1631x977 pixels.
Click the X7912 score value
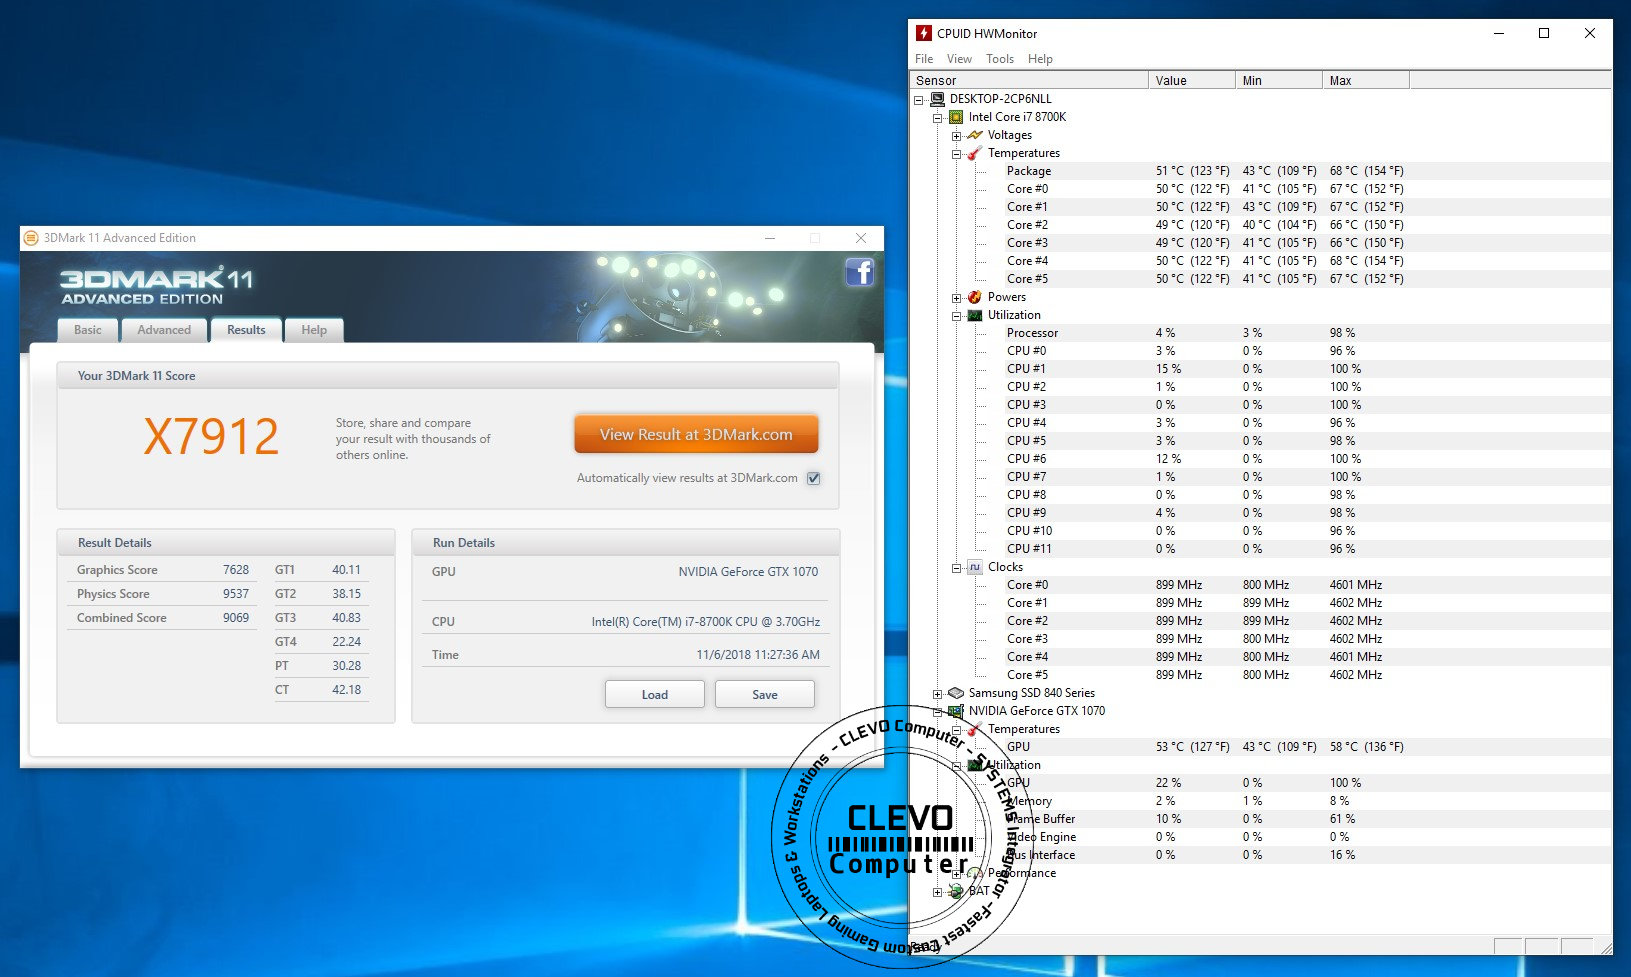[211, 437]
